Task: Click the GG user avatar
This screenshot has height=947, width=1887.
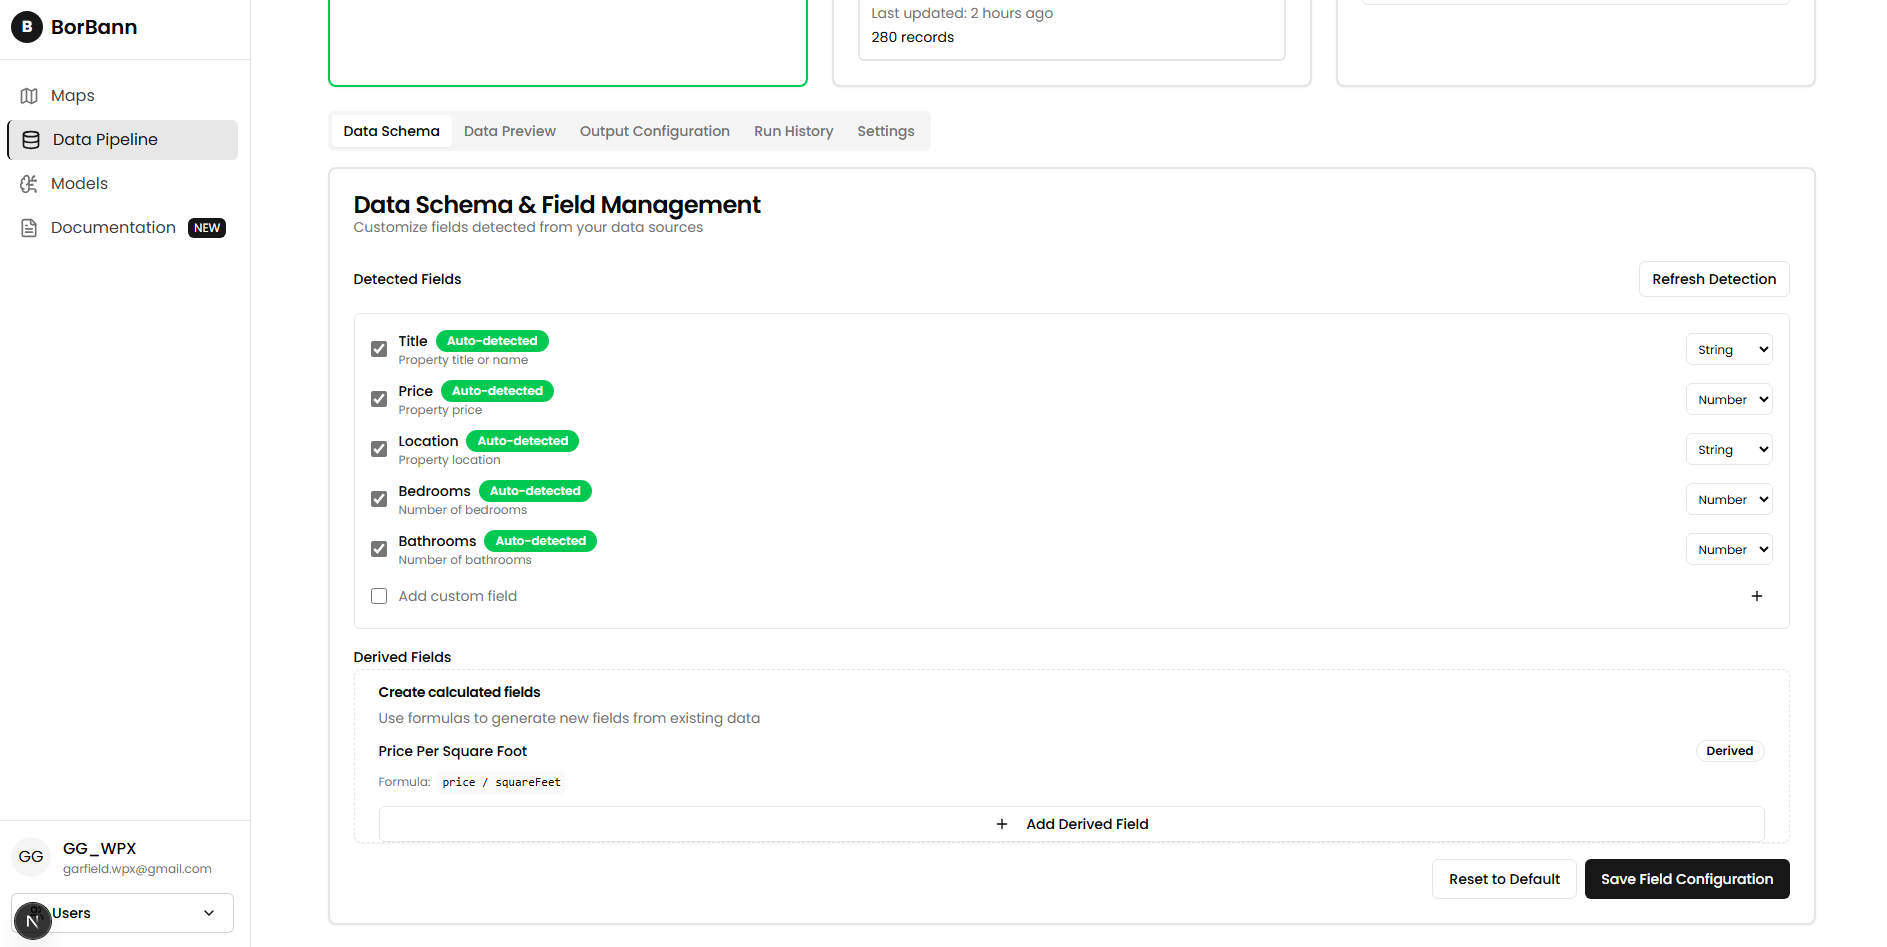Action: 31,857
